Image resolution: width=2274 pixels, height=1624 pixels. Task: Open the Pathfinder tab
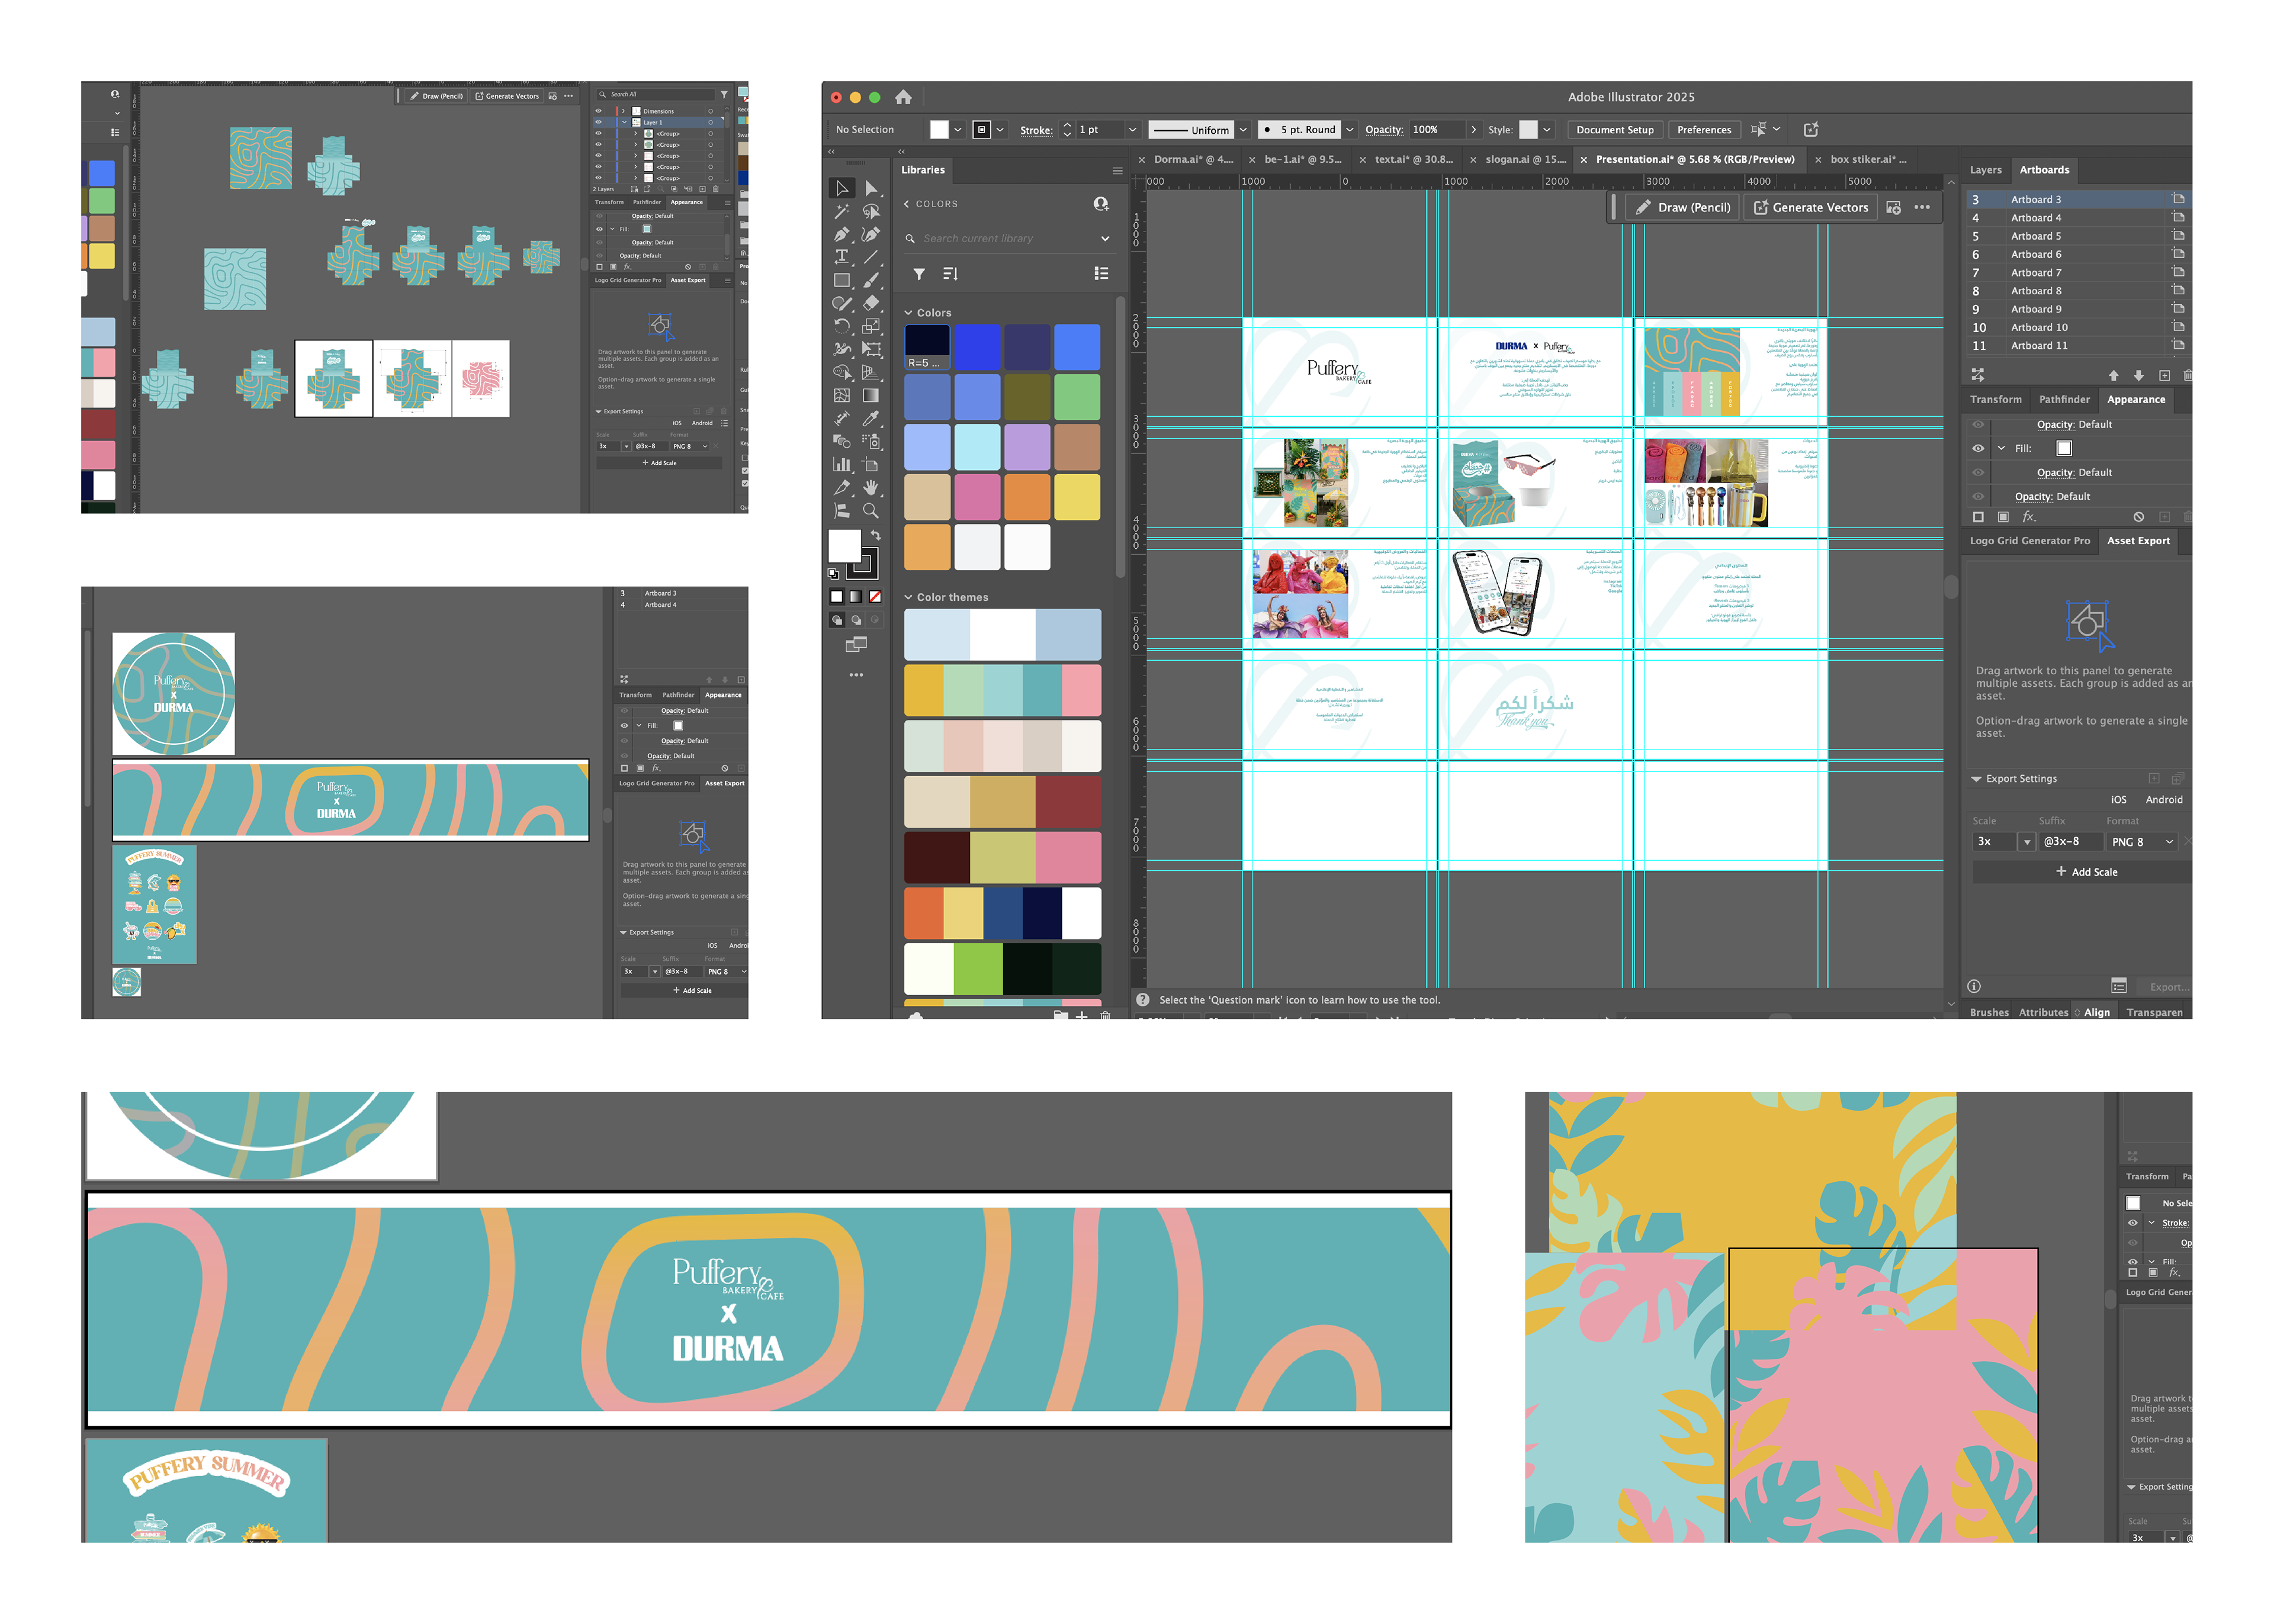point(2064,399)
